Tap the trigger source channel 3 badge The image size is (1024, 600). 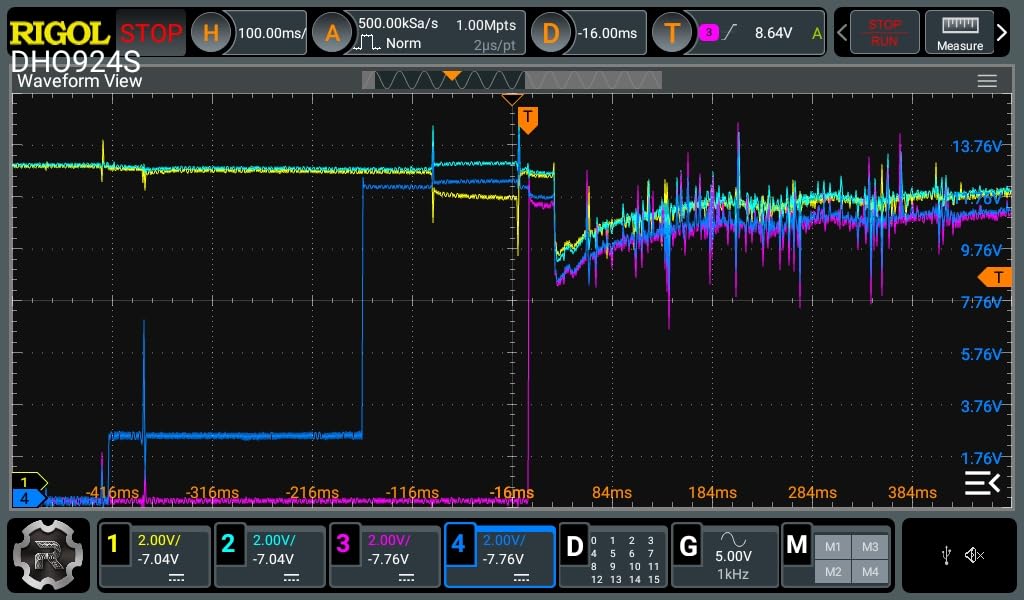[709, 32]
